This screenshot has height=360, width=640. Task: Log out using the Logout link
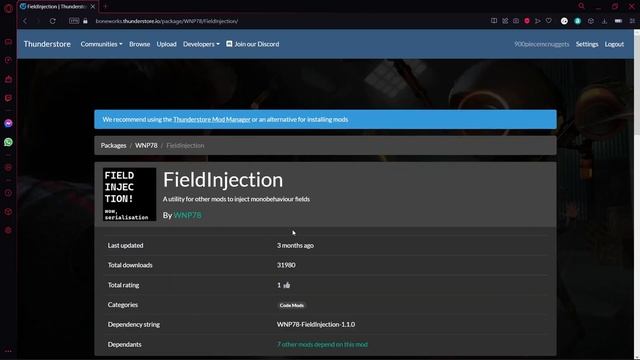[614, 44]
